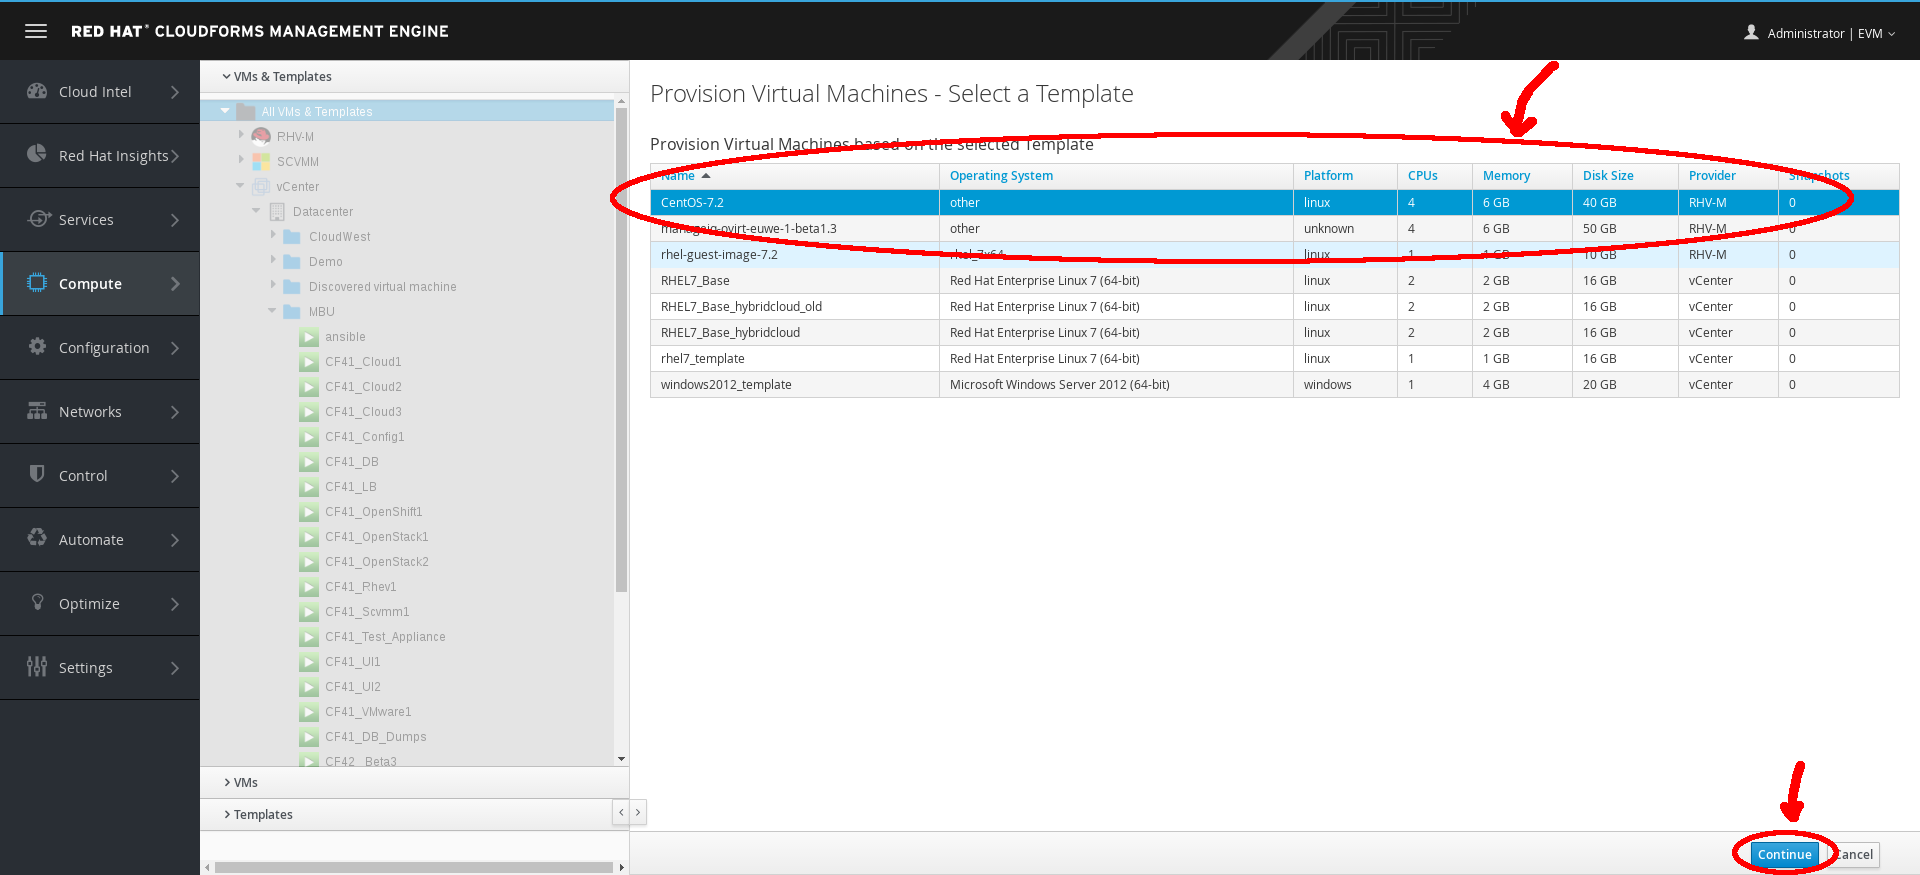Viewport: 1920px width, 875px height.
Task: Click the CF41_DB VM play icon
Action: (309, 462)
